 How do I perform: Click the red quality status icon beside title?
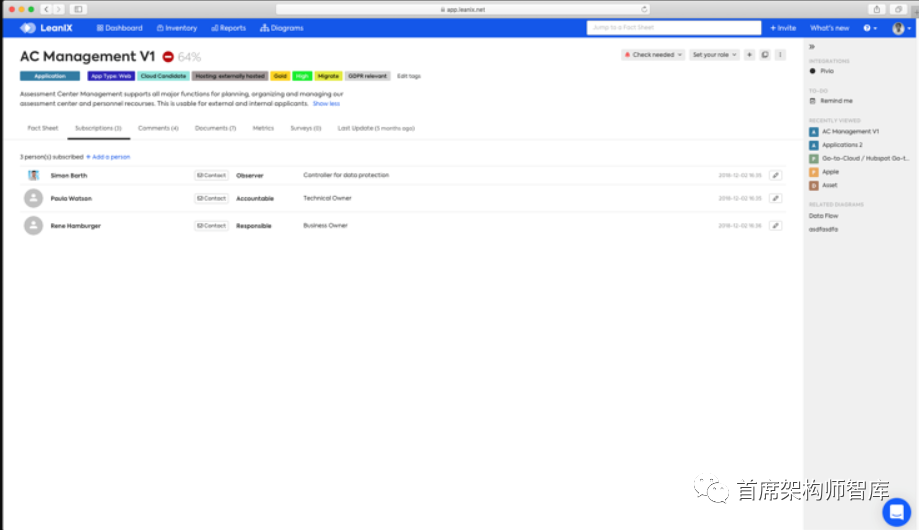coord(168,57)
